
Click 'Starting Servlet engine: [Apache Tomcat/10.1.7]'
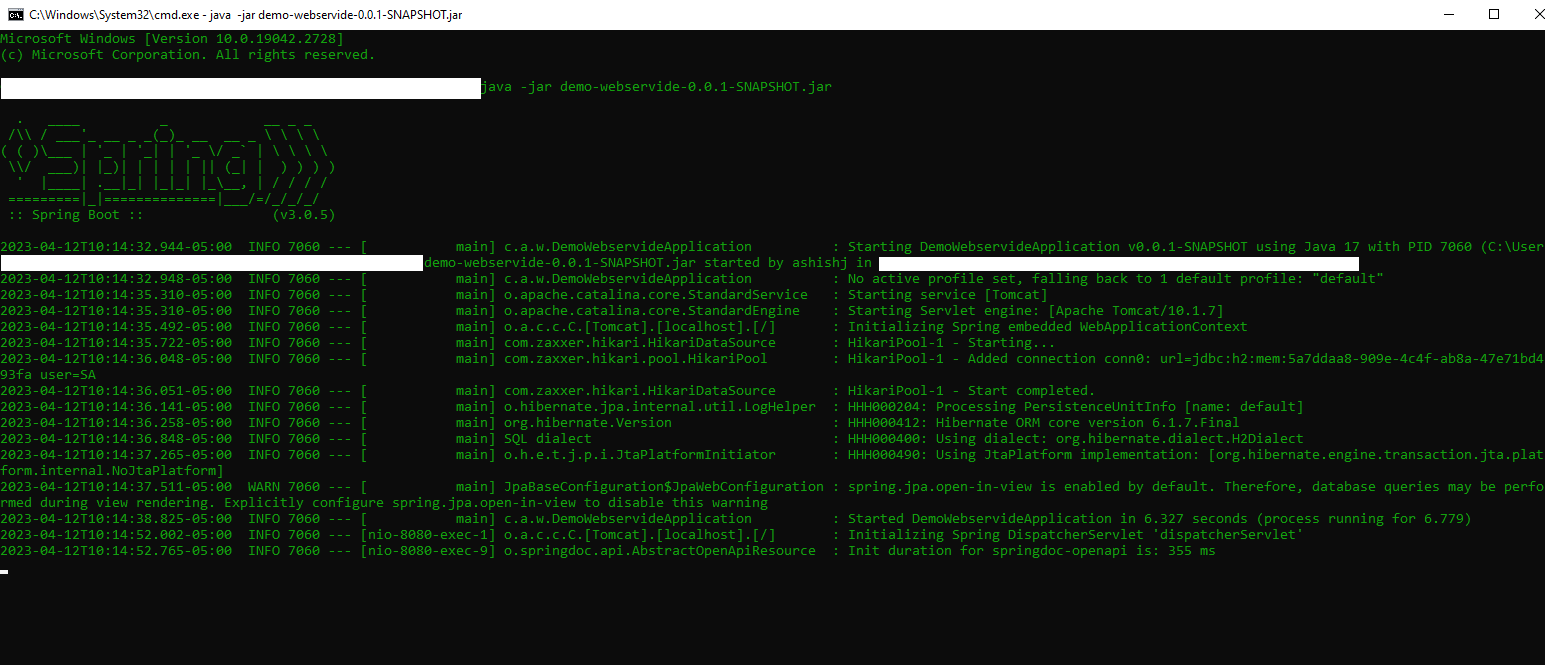click(x=1036, y=311)
